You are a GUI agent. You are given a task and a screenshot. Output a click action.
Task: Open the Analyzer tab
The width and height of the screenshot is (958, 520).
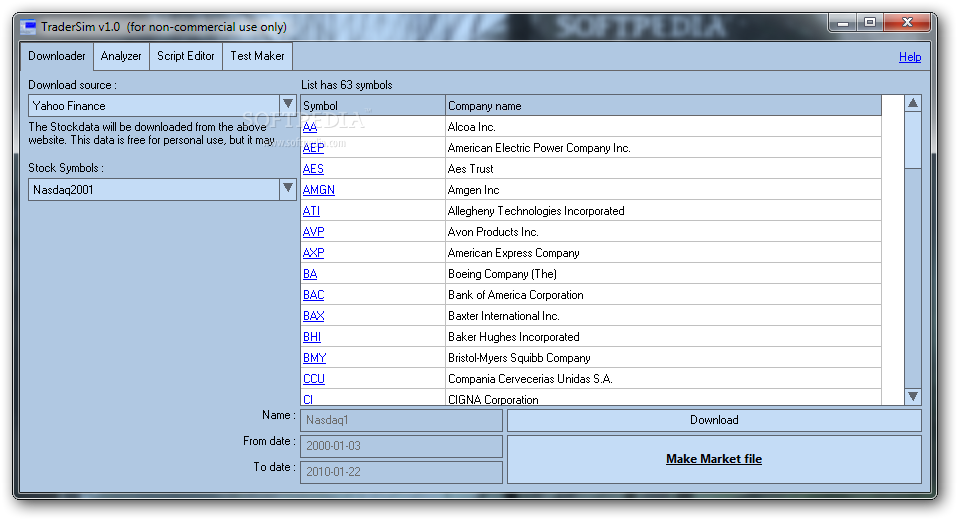tap(121, 56)
